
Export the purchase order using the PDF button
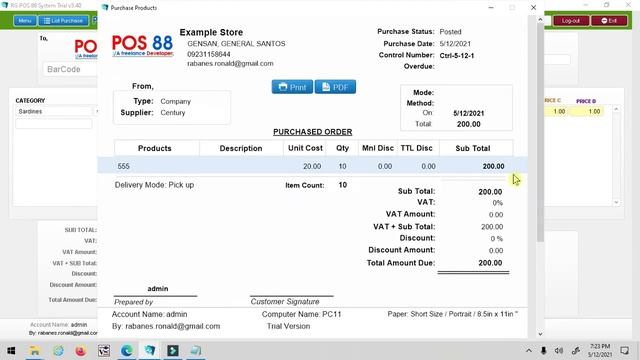(x=335, y=87)
